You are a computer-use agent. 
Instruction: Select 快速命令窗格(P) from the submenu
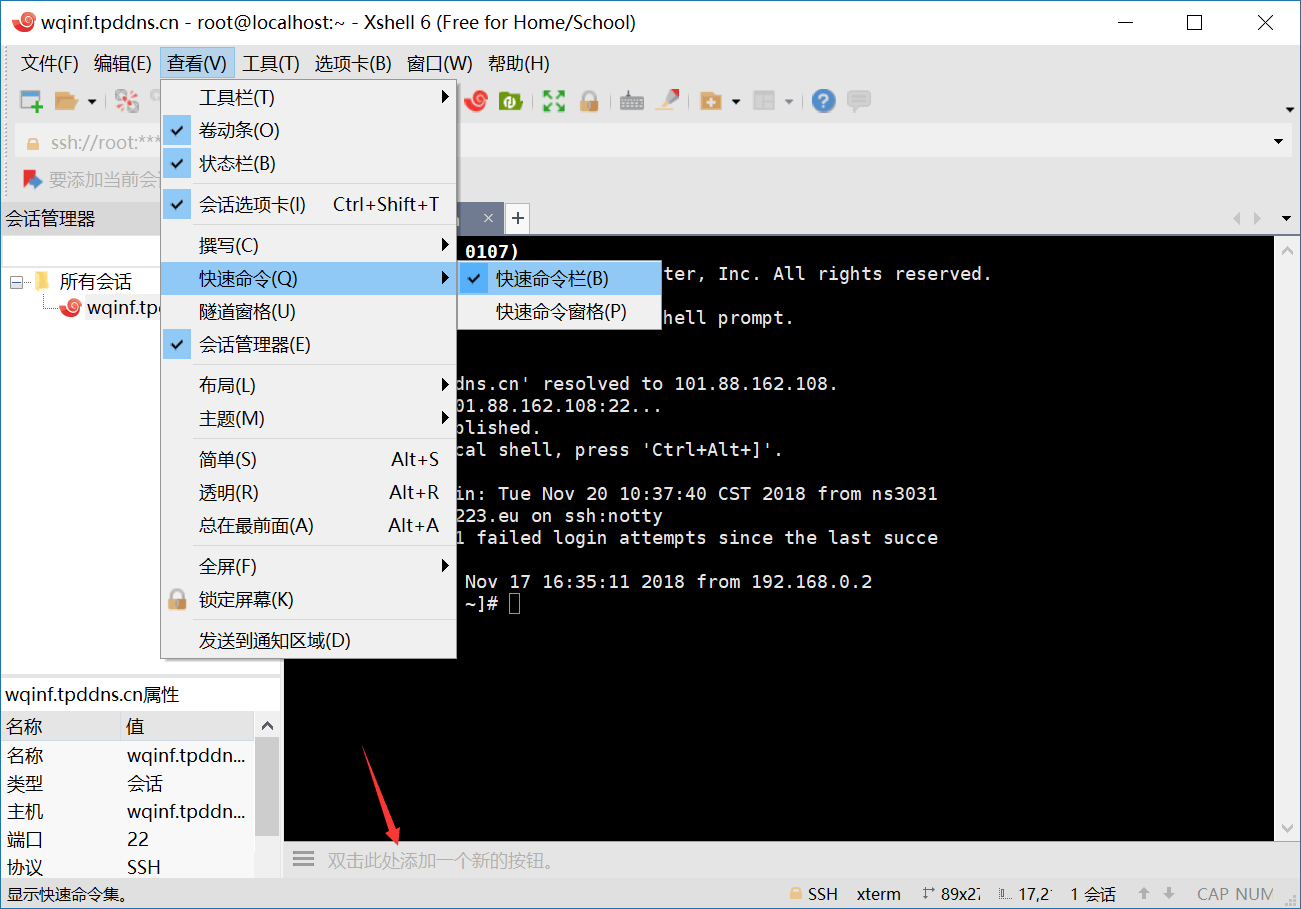pyautogui.click(x=561, y=312)
